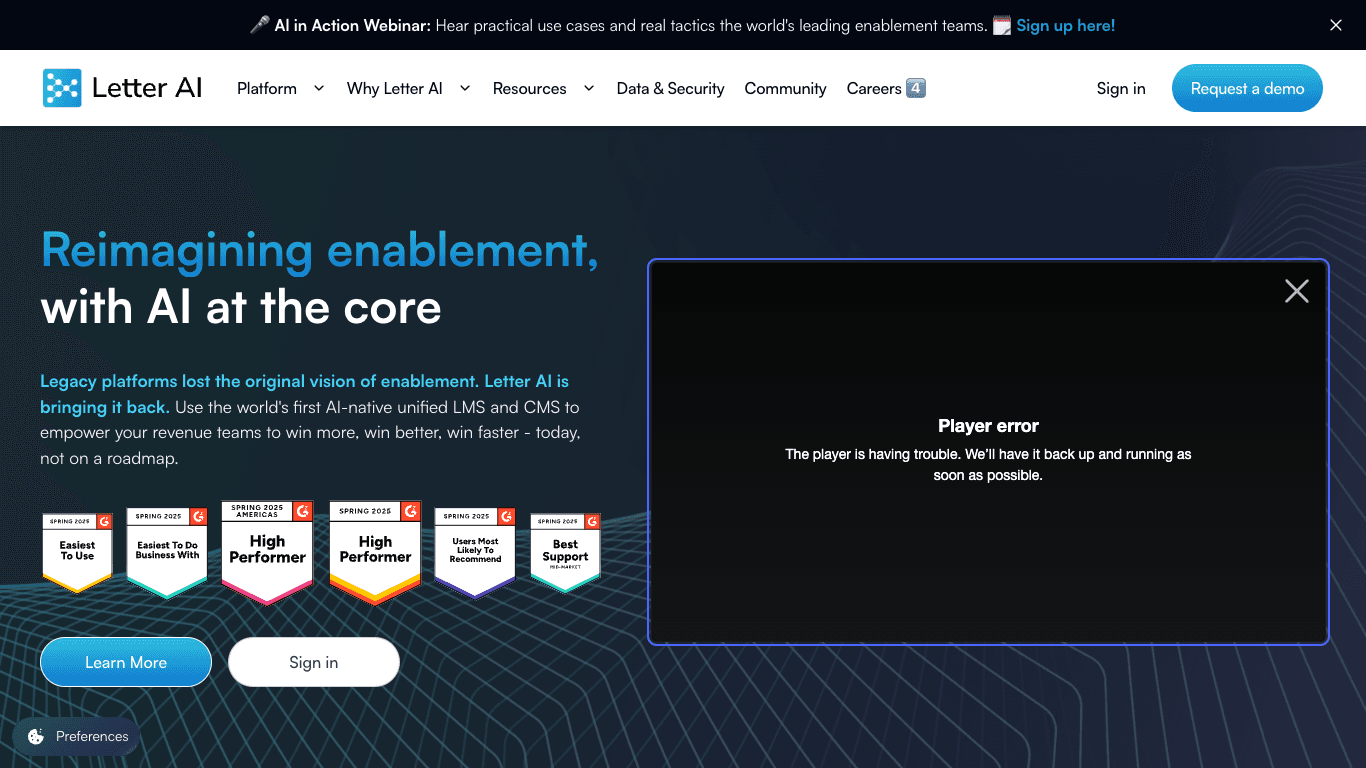The width and height of the screenshot is (1366, 768).
Task: Open the Resources menu
Action: [530, 88]
